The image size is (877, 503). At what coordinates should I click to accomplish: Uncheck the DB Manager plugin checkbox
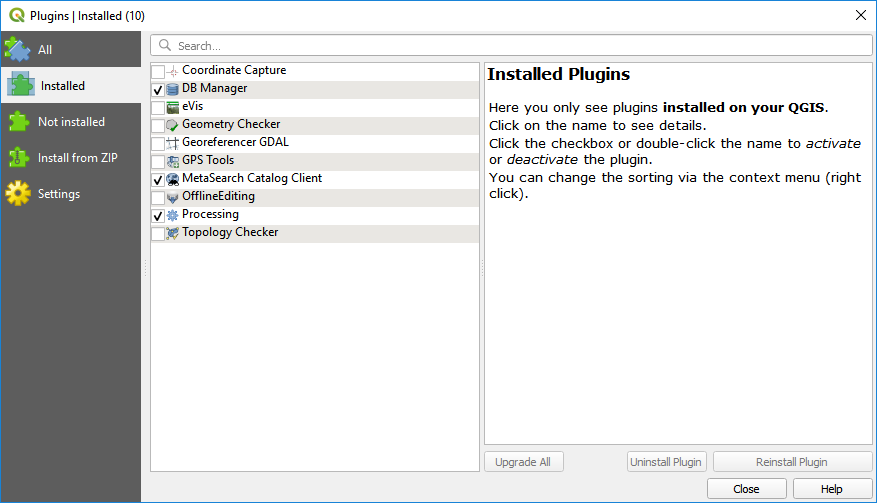(158, 90)
